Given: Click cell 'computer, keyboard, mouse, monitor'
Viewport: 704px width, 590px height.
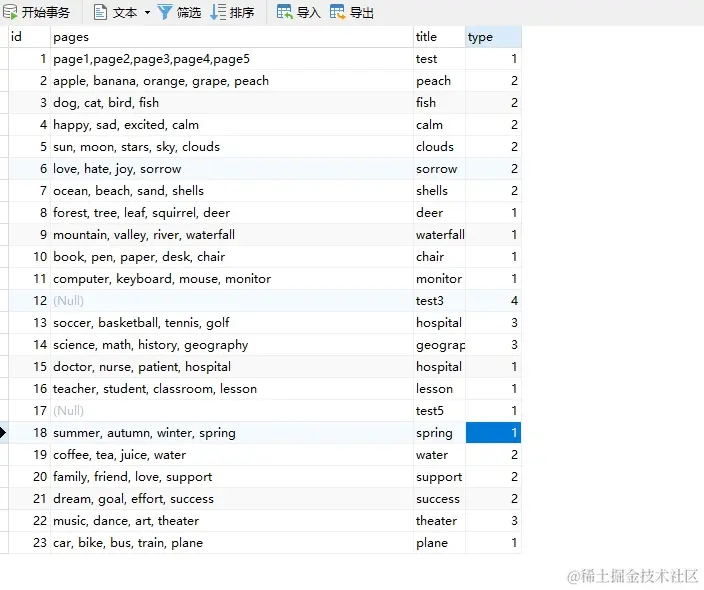Looking at the screenshot, I should pos(232,279).
